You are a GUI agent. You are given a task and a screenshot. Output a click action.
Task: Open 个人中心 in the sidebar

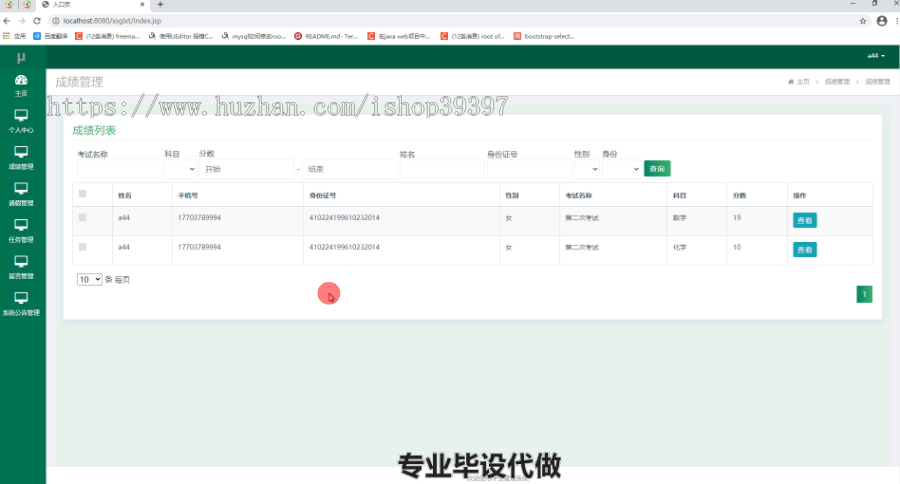coord(21,122)
